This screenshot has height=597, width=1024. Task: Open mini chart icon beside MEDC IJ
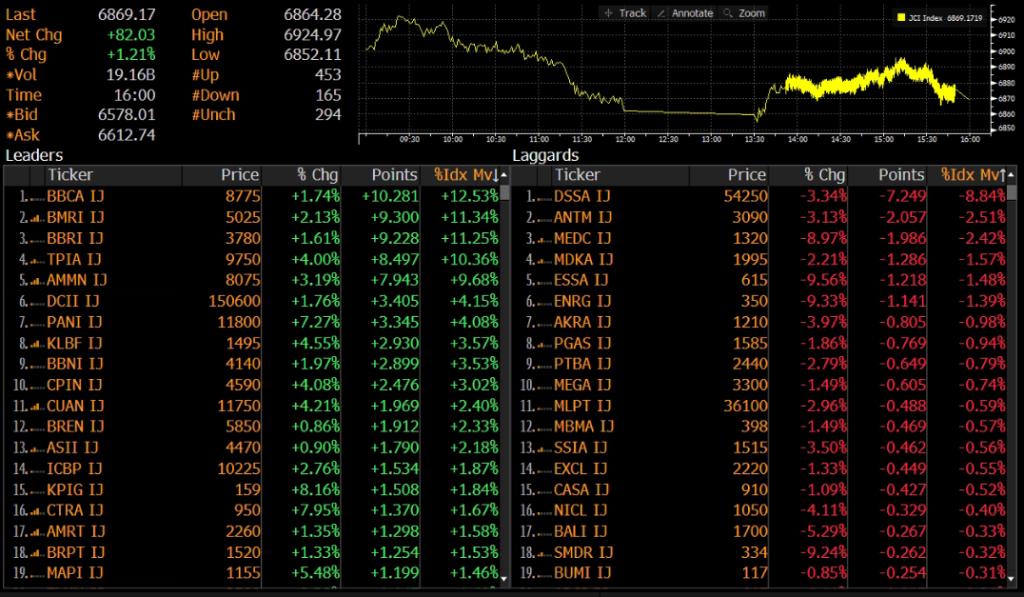[x=545, y=239]
